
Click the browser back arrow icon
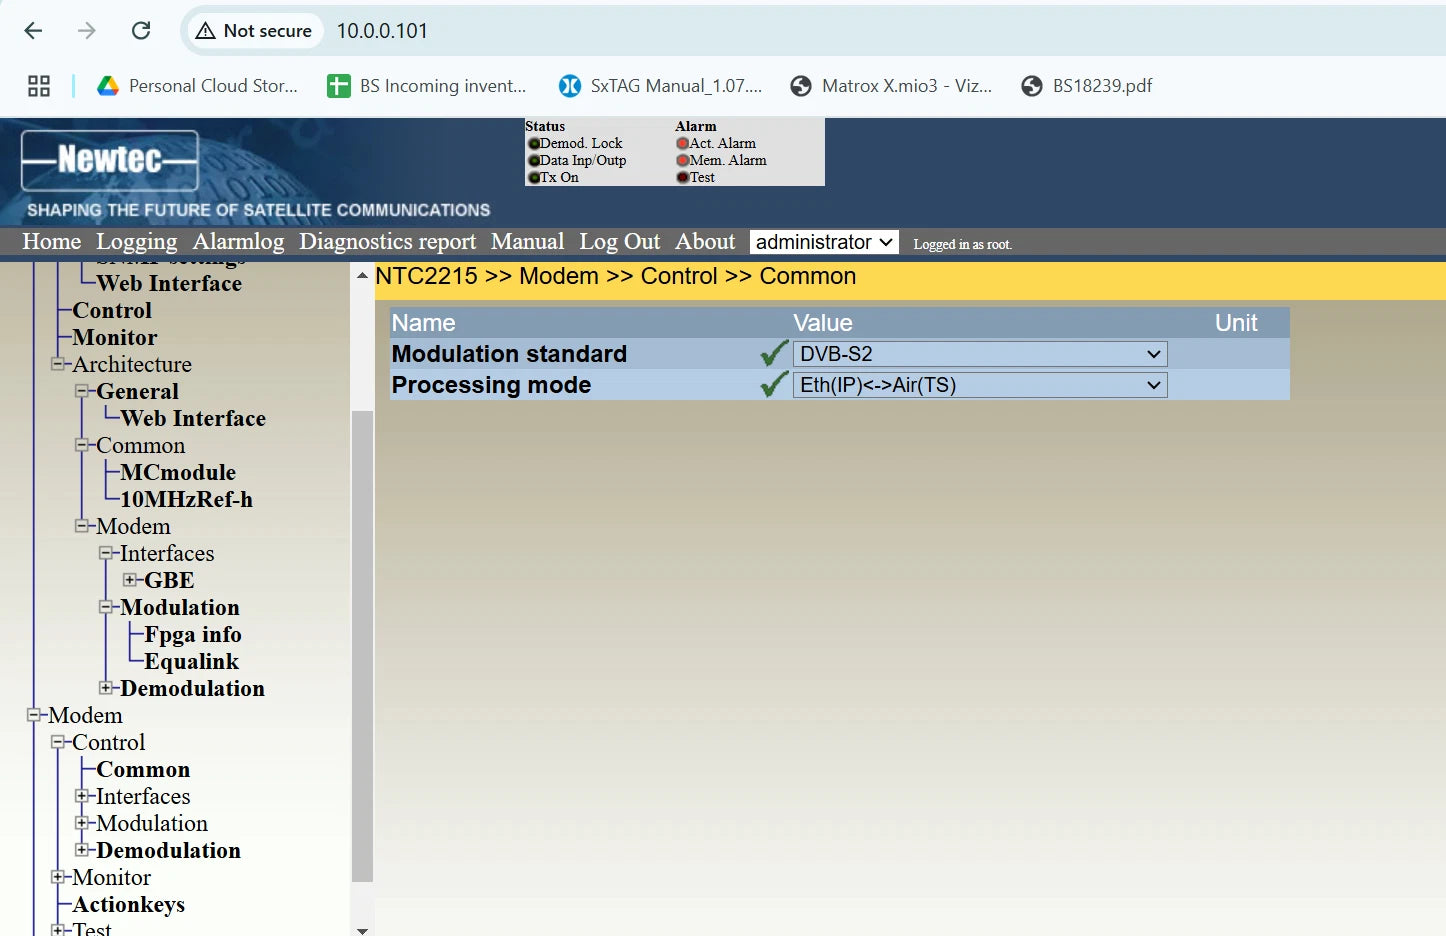[33, 31]
